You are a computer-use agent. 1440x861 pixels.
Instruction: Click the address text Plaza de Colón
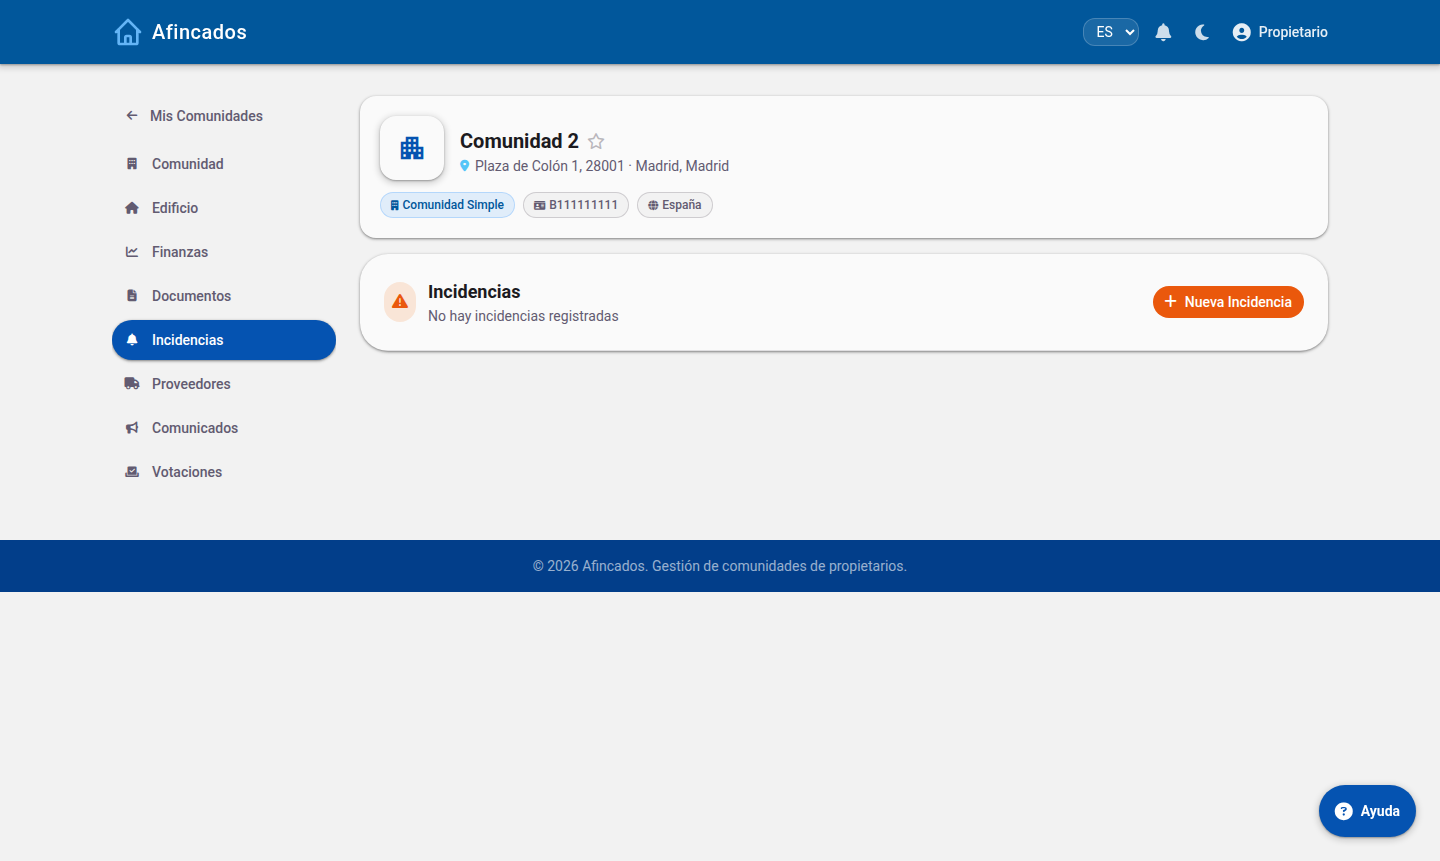pos(602,166)
